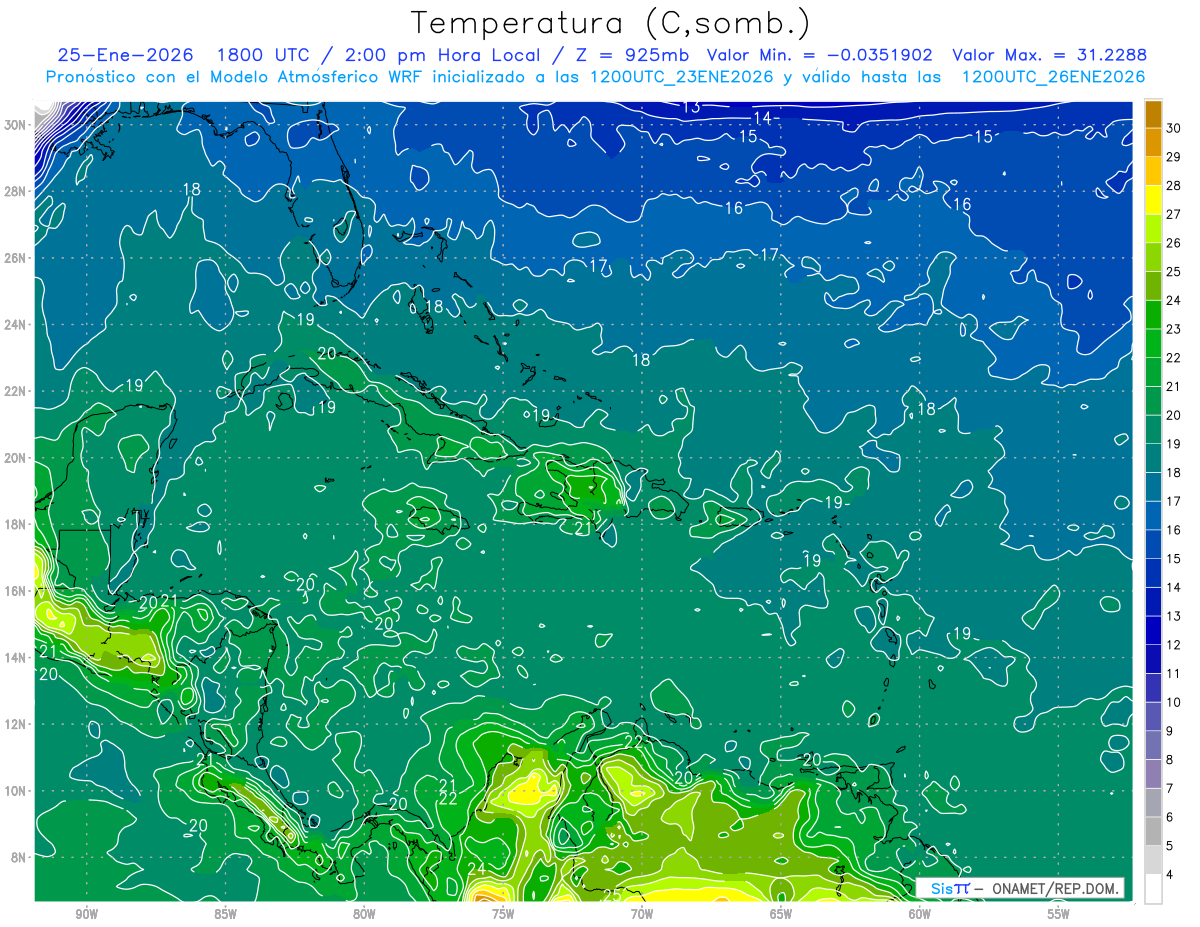Click the 30N latitude axis label

tap(15, 125)
